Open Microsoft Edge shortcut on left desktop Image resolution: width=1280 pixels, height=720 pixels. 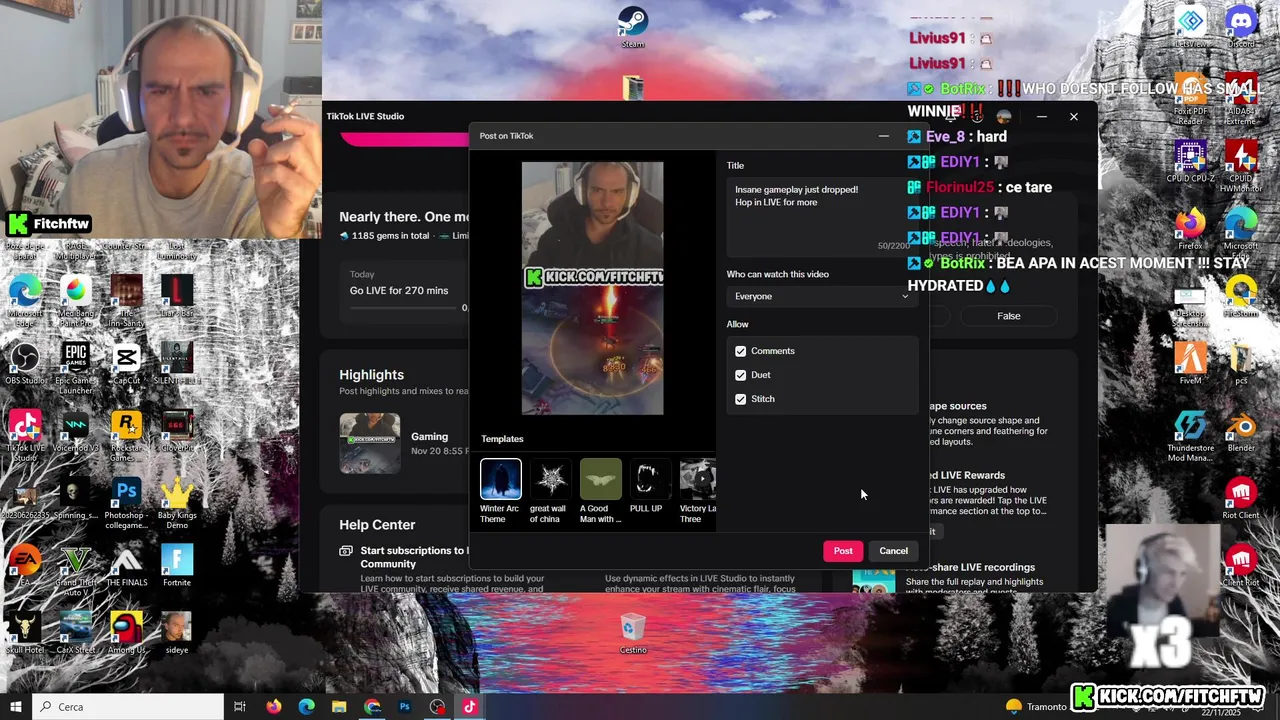pos(25,301)
